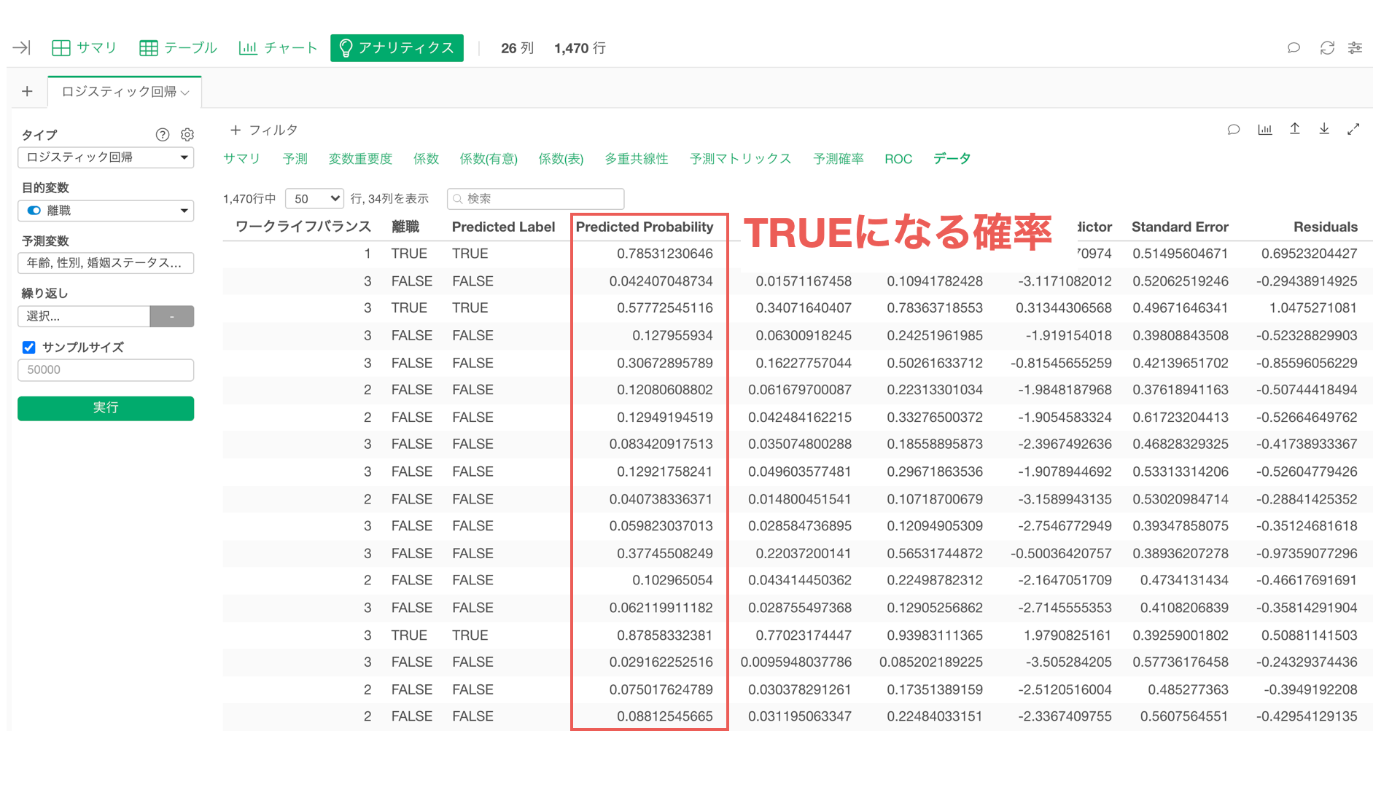
Task: Click the 離職 column header
Action: coord(405,227)
